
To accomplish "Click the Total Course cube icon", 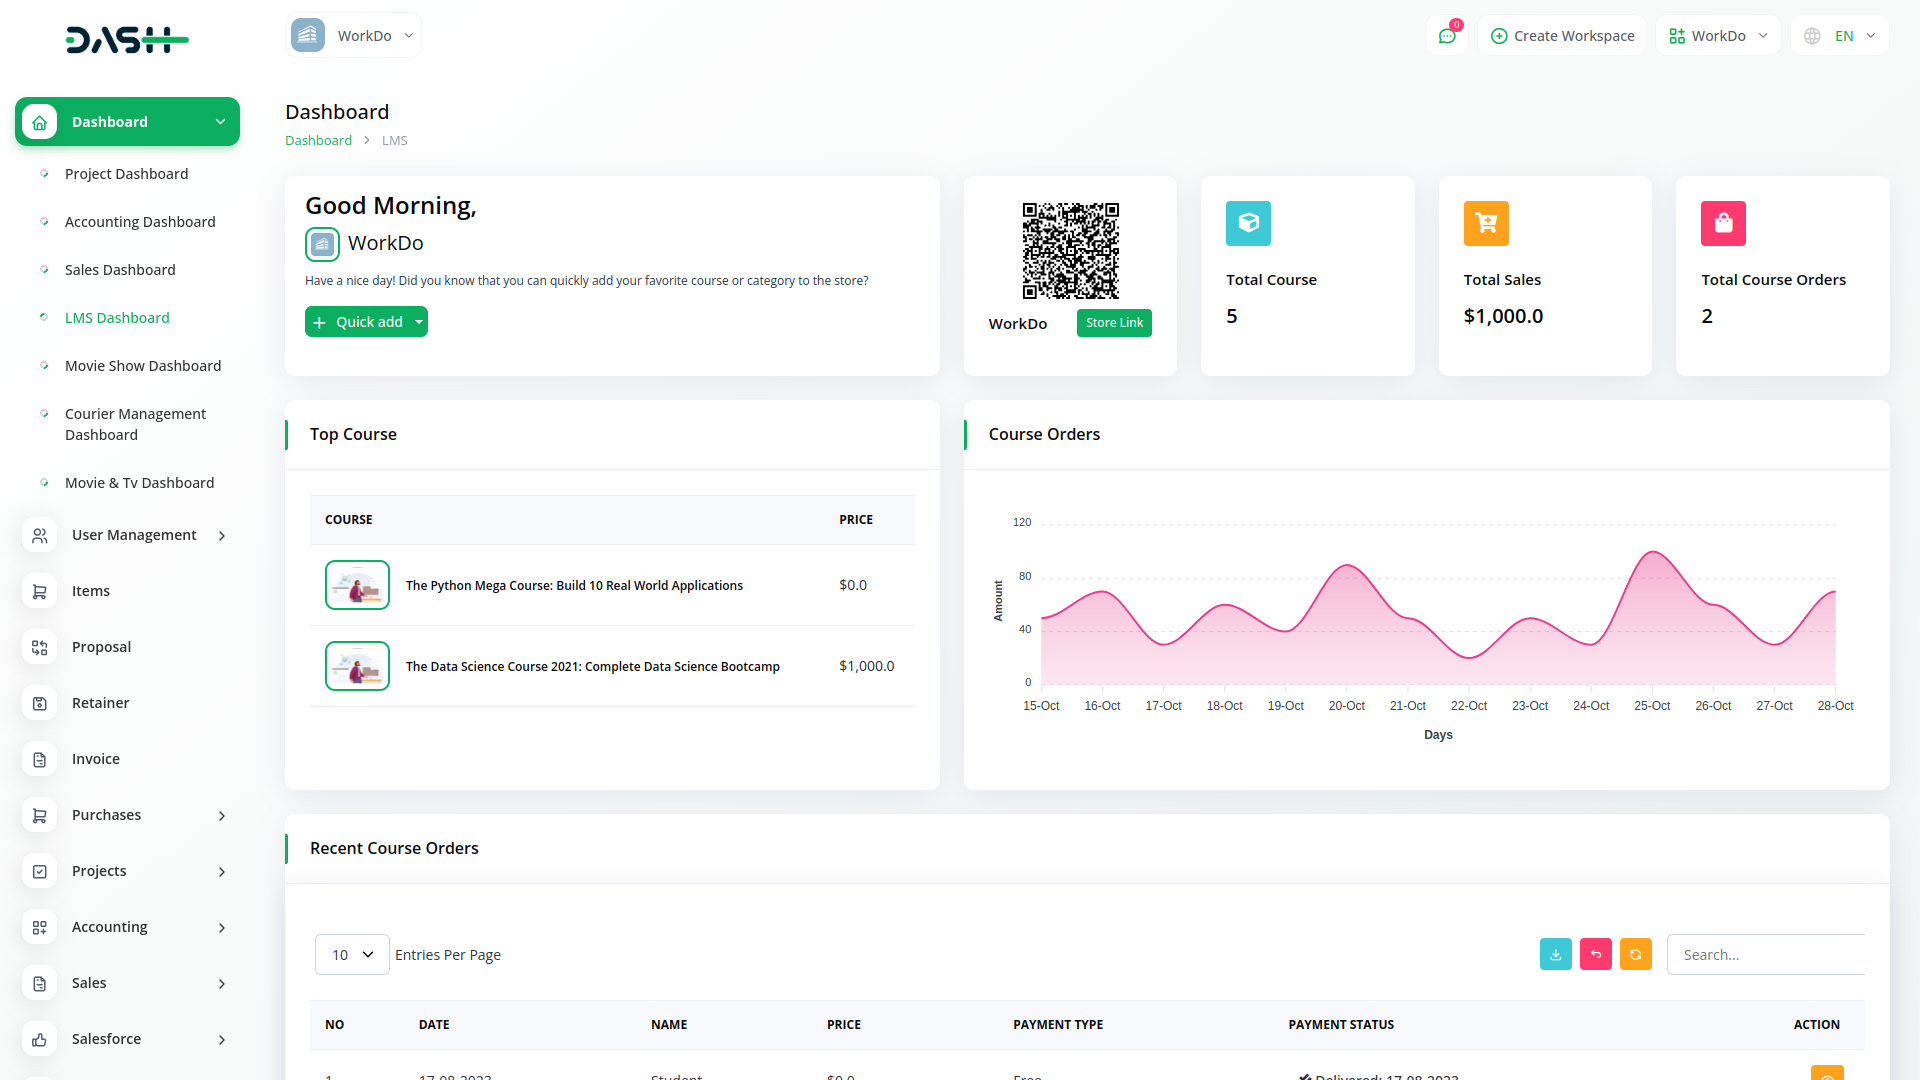I will pyautogui.click(x=1248, y=223).
